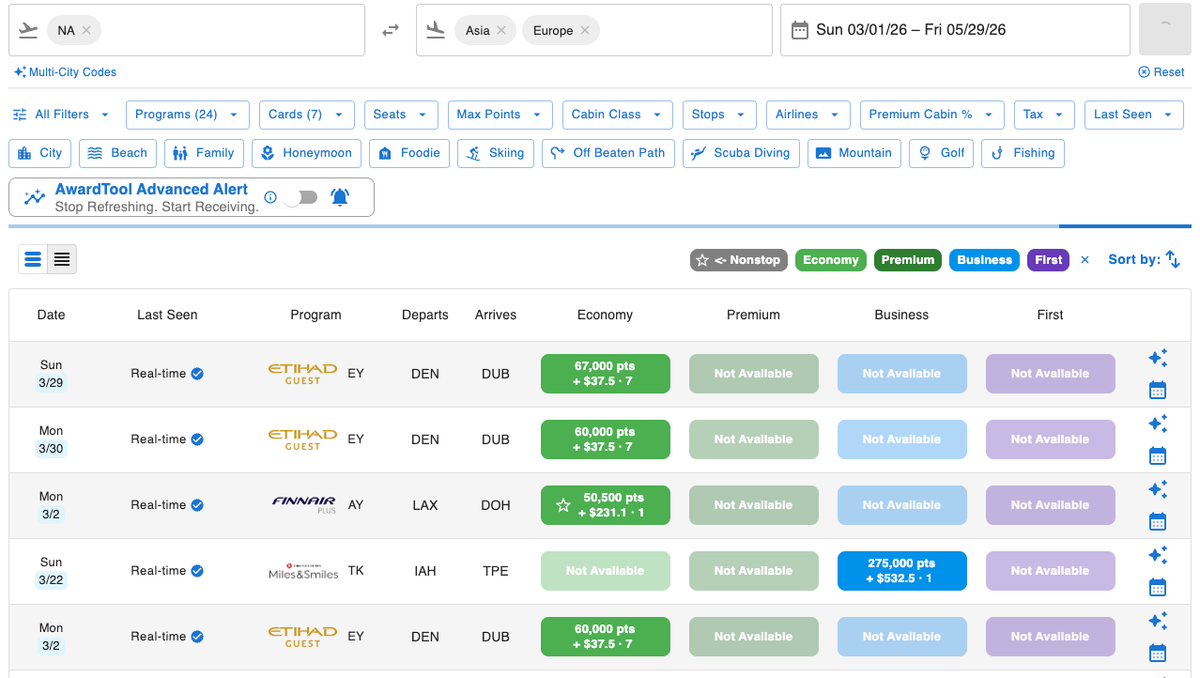The height and width of the screenshot is (678, 1200).
Task: Select the compact list view icon
Action: click(62, 259)
